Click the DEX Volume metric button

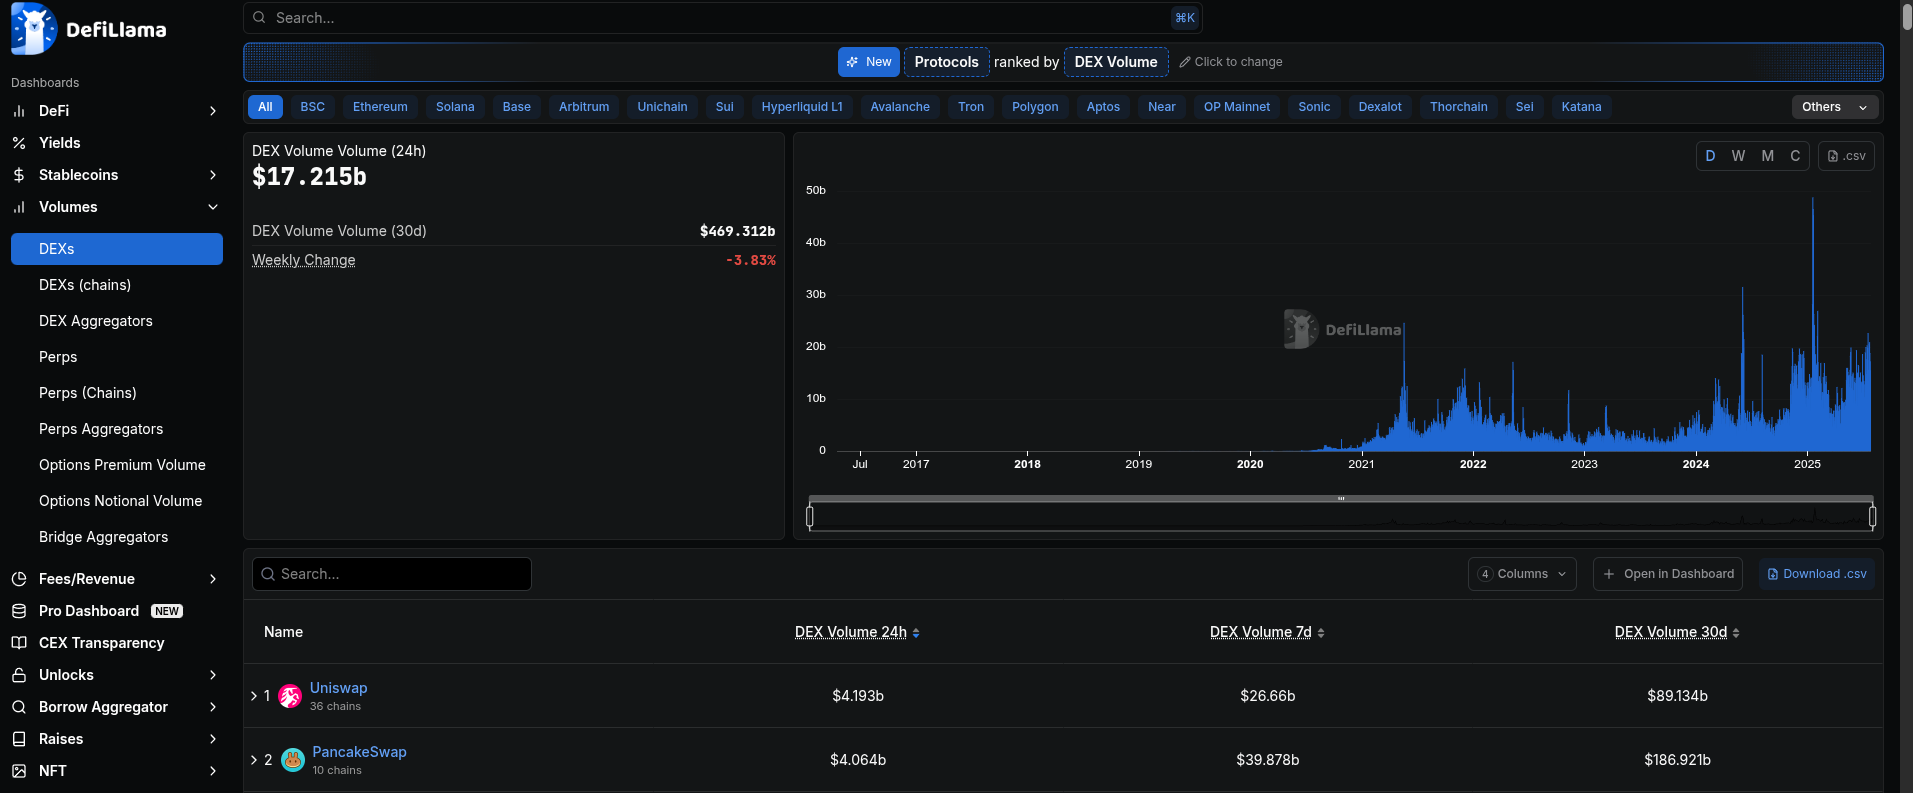1116,62
